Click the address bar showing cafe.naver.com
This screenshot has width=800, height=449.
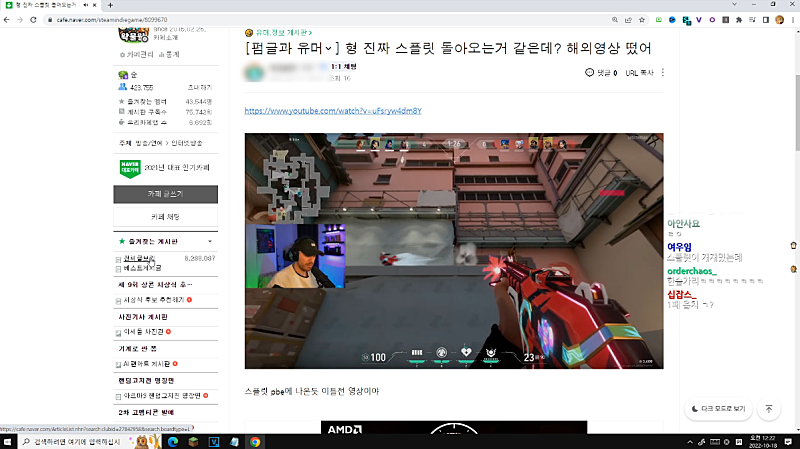(x=327, y=20)
